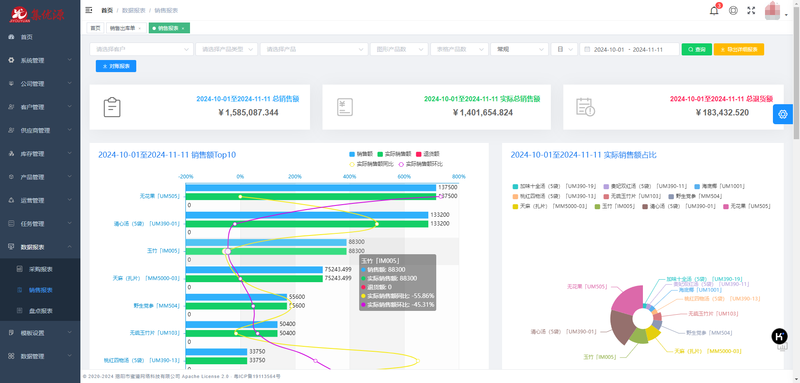The image size is (800, 383).
Task: Open the 图形产品数 dropdown
Action: 399,49
